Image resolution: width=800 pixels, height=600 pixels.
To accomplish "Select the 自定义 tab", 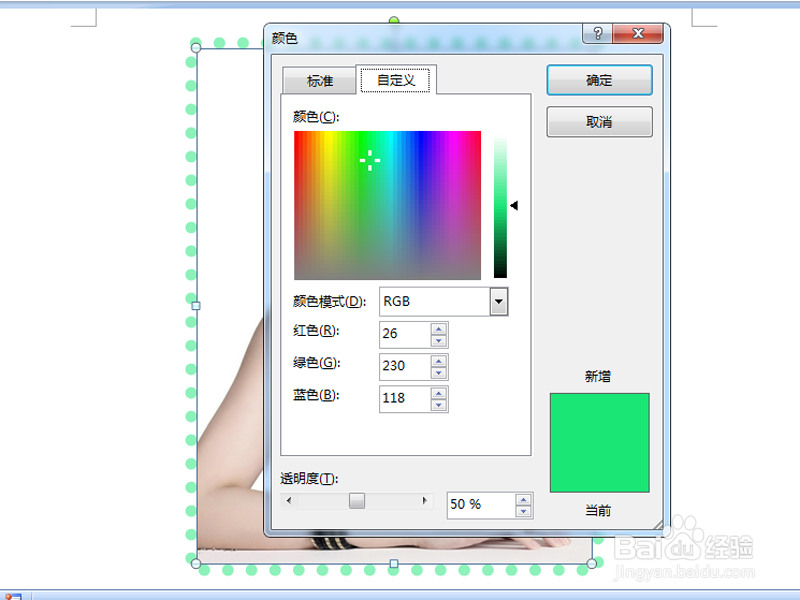I will pos(396,80).
